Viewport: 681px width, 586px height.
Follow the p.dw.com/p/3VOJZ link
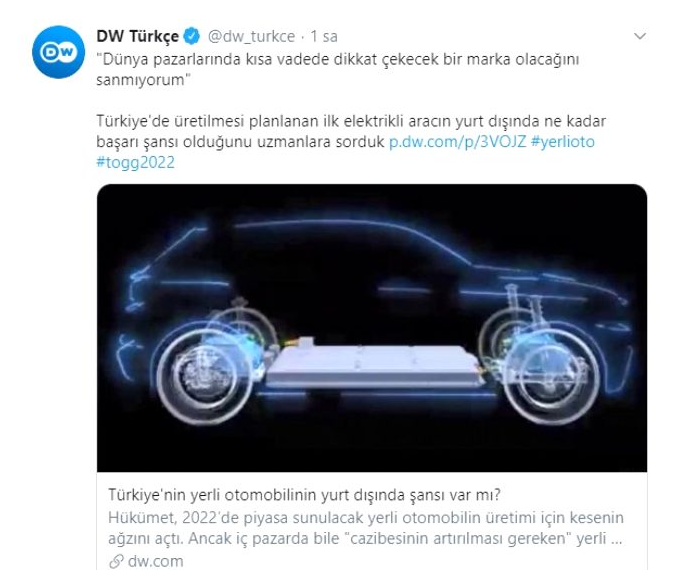point(457,142)
